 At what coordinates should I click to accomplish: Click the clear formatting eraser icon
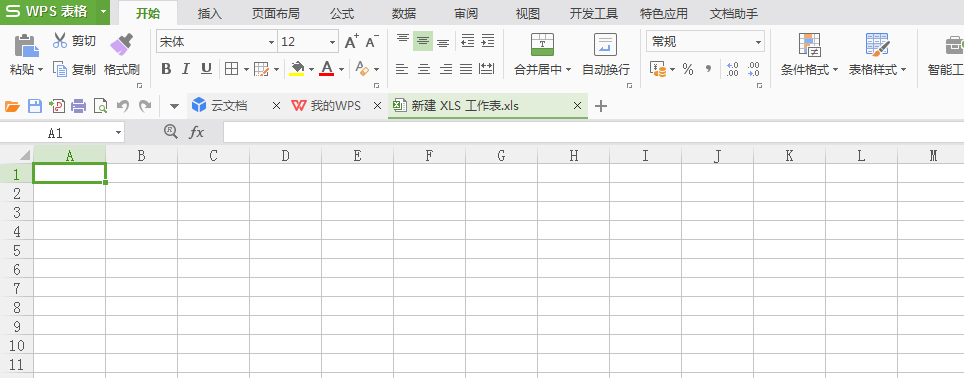coord(362,69)
